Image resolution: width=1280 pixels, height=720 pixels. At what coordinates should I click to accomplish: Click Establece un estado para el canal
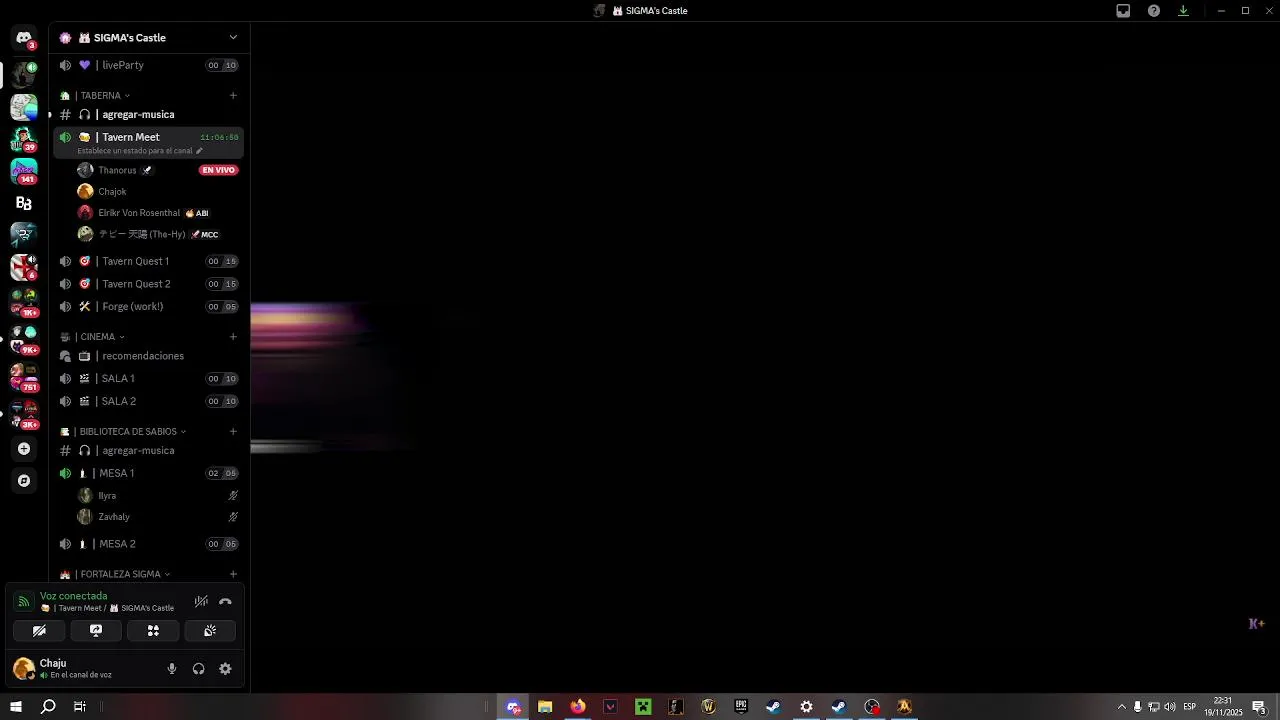pyautogui.click(x=139, y=151)
